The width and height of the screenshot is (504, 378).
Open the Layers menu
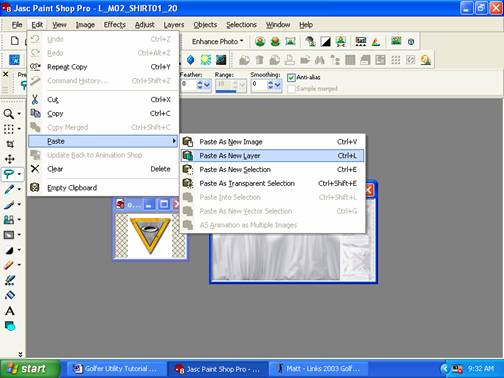[x=174, y=25]
